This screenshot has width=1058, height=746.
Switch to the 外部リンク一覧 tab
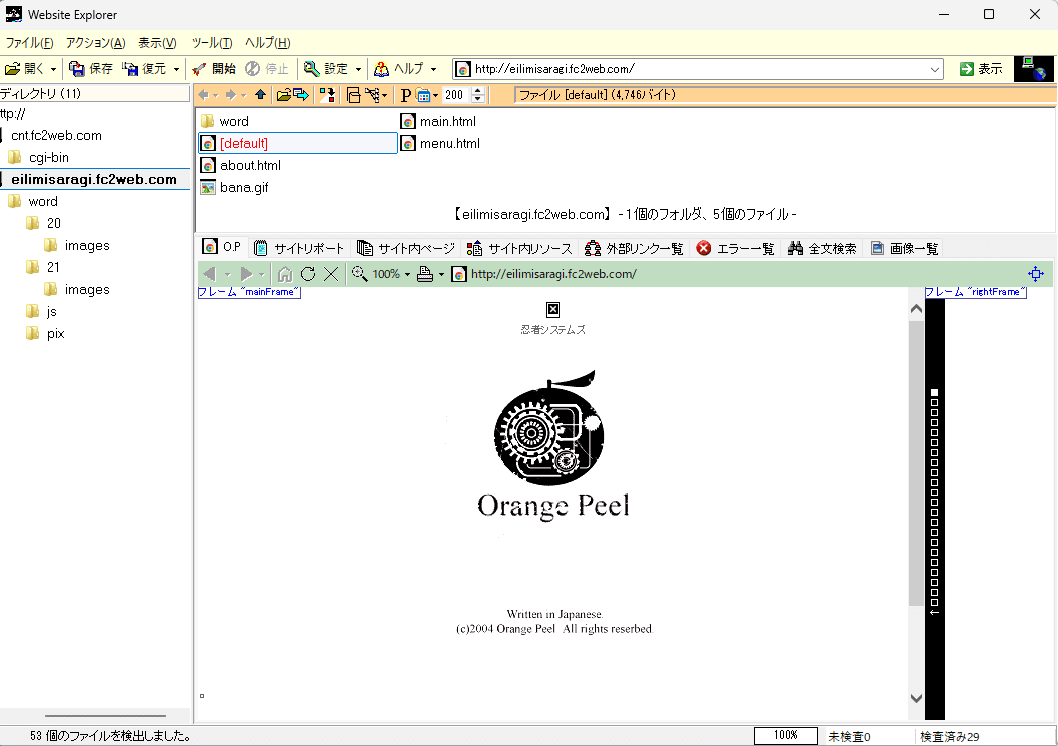click(x=634, y=248)
